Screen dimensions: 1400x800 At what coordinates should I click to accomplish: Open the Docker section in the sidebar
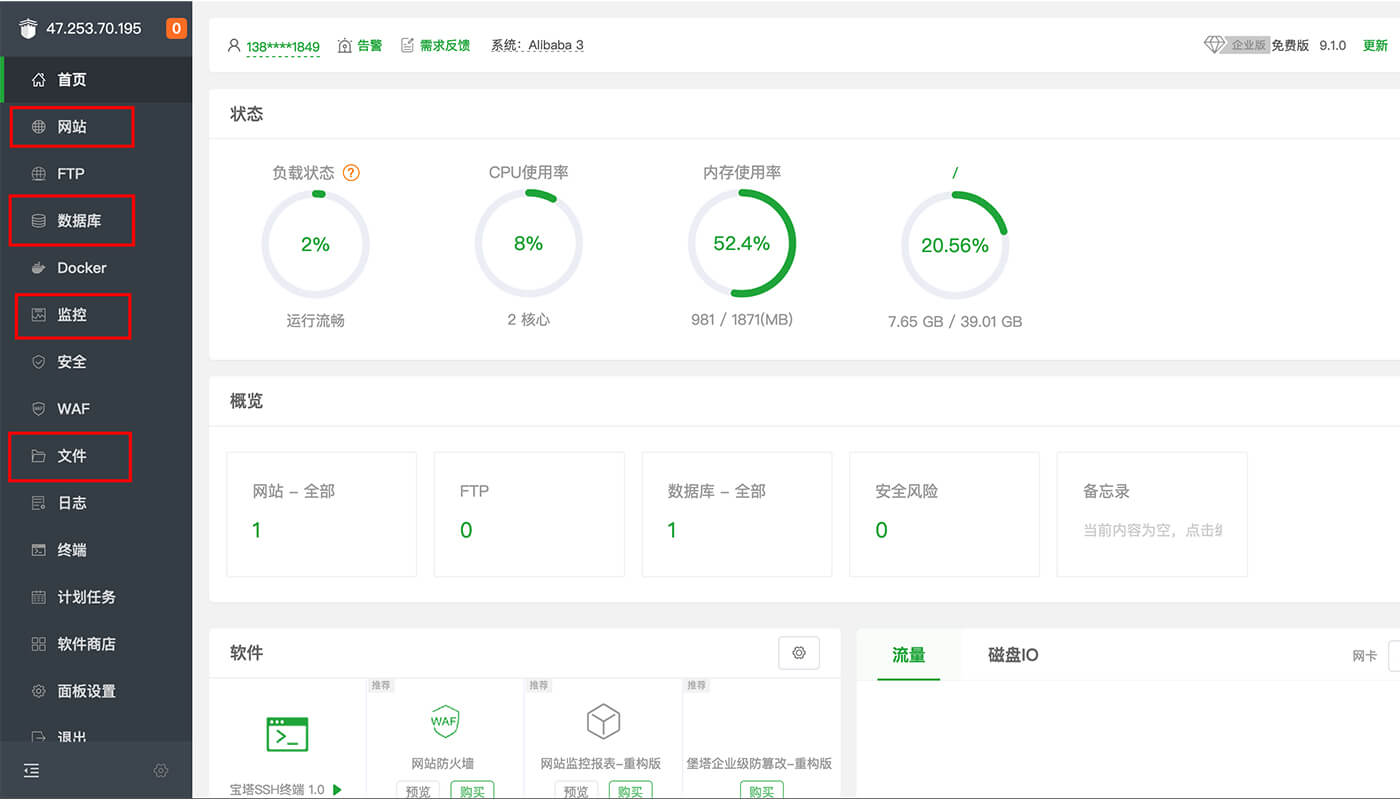tap(96, 268)
